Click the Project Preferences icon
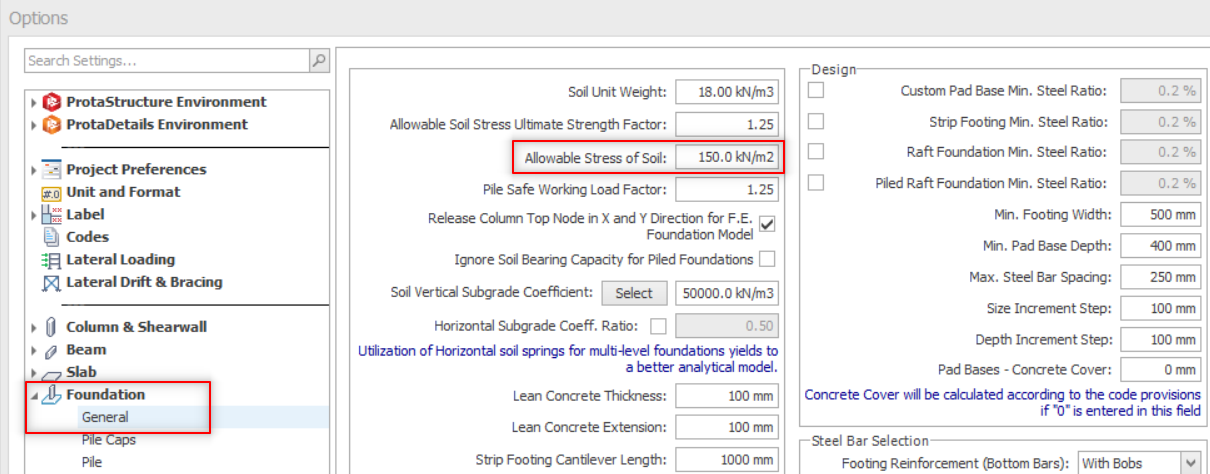The image size is (1210, 474). tap(52, 170)
